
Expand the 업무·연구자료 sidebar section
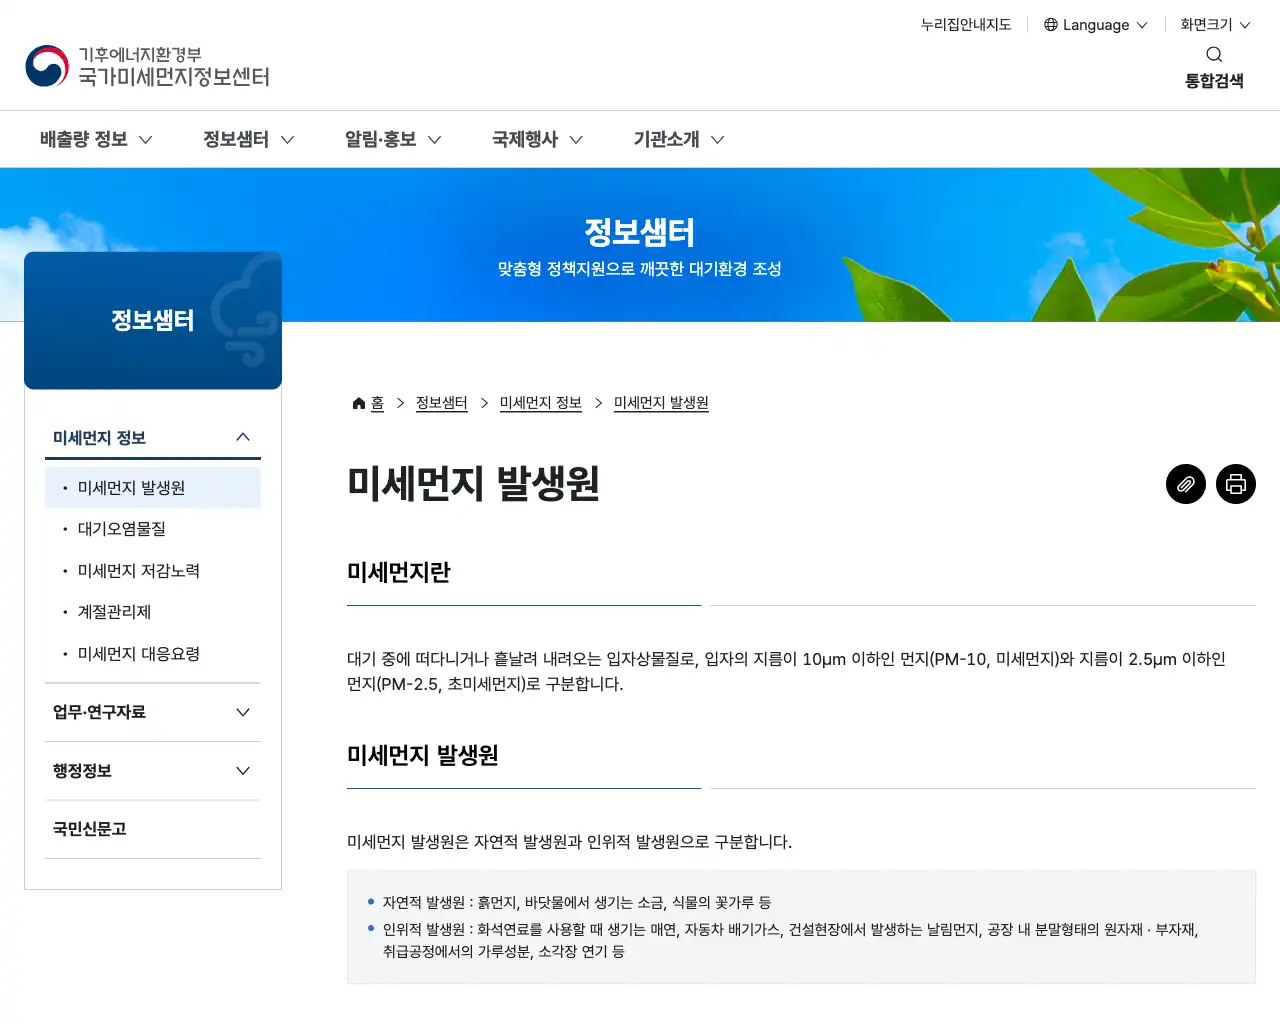[x=153, y=712]
